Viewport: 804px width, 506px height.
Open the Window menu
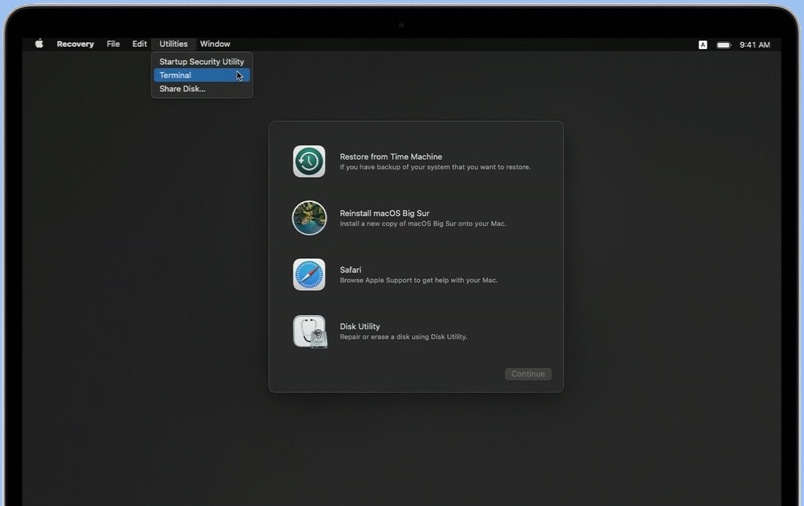[215, 44]
